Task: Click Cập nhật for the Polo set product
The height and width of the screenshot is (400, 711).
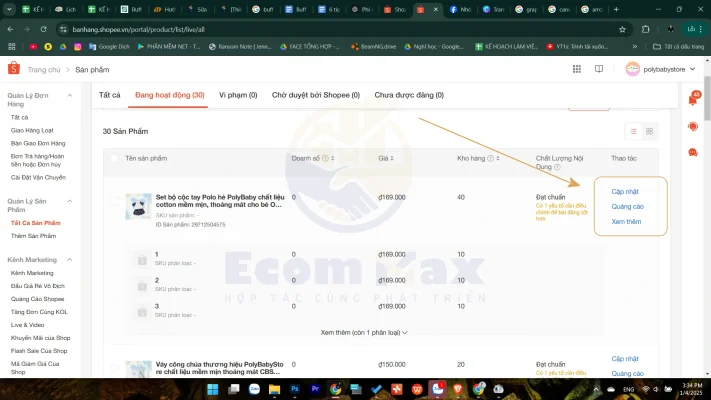Action: (625, 192)
